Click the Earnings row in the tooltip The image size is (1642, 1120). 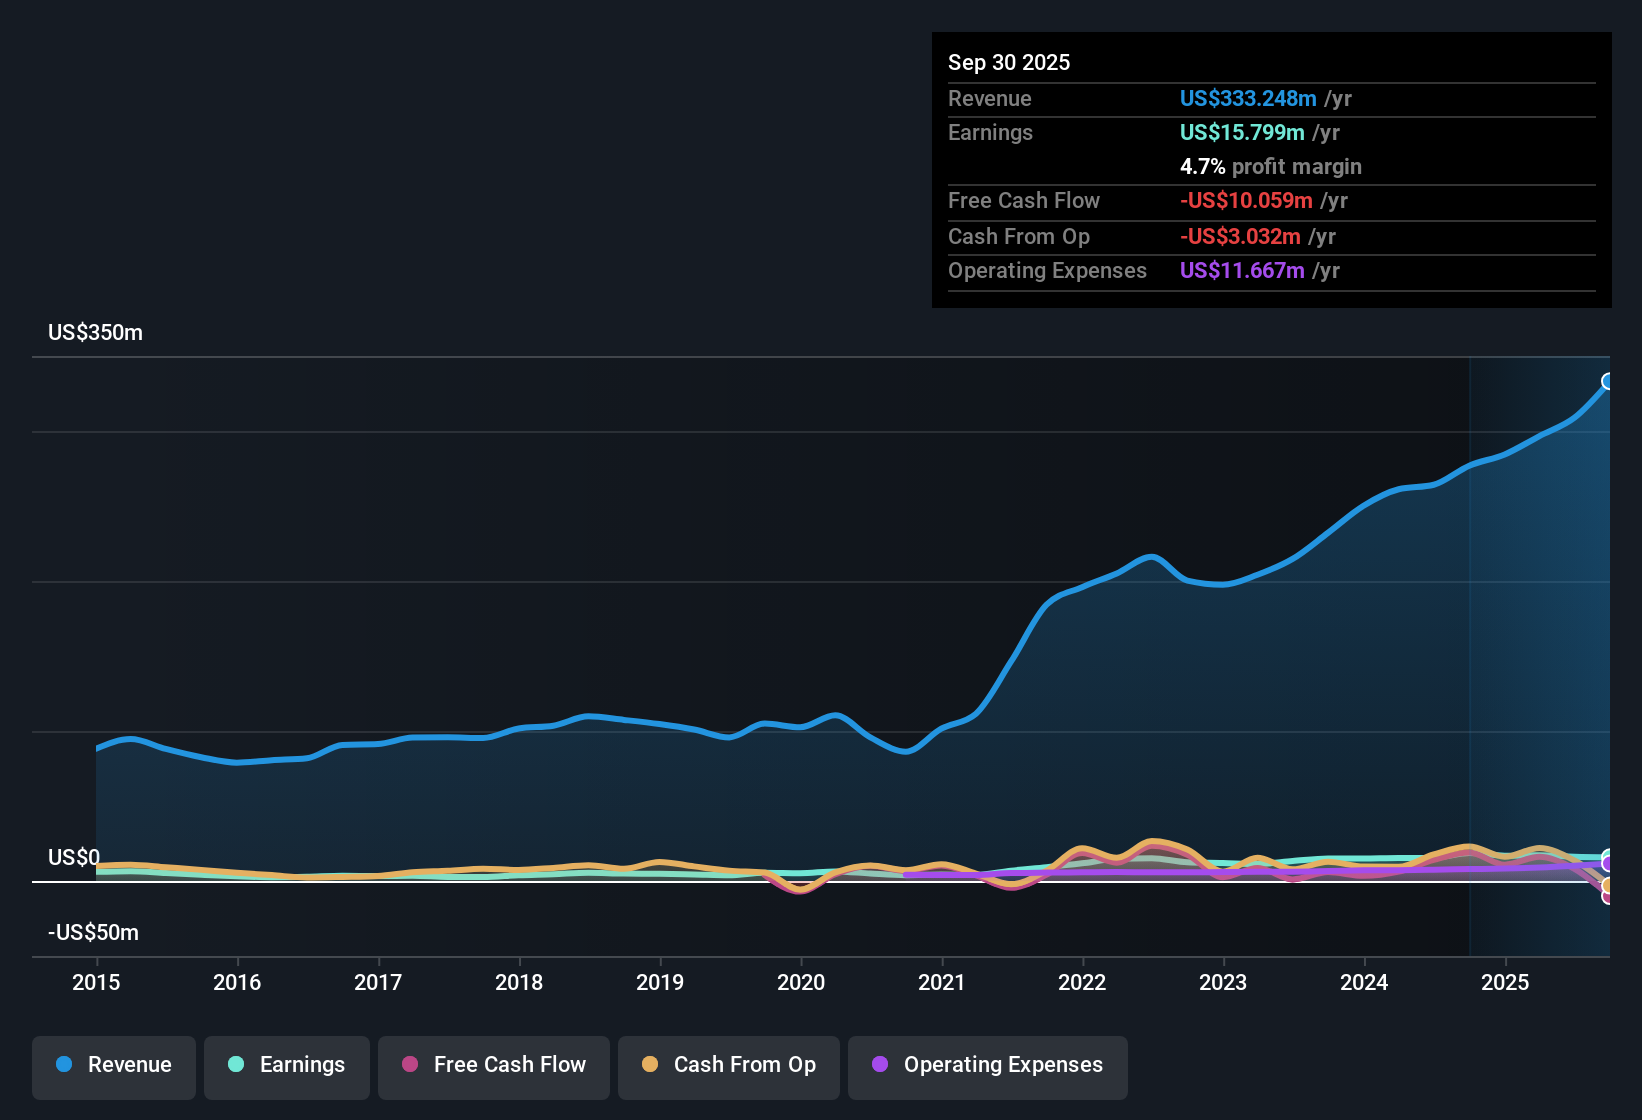[x=990, y=132]
